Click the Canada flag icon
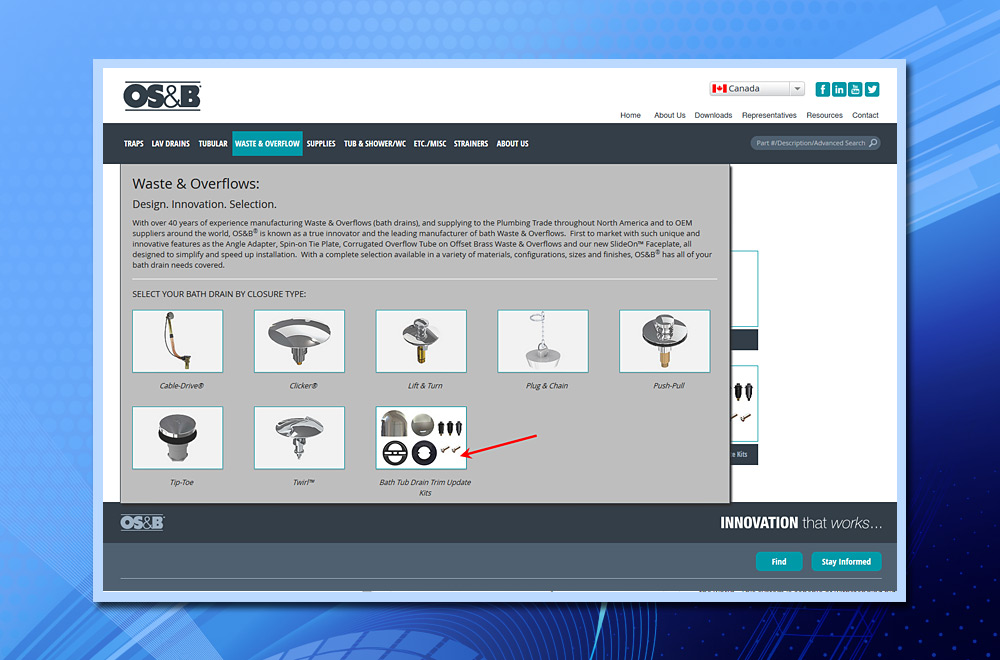 [719, 89]
